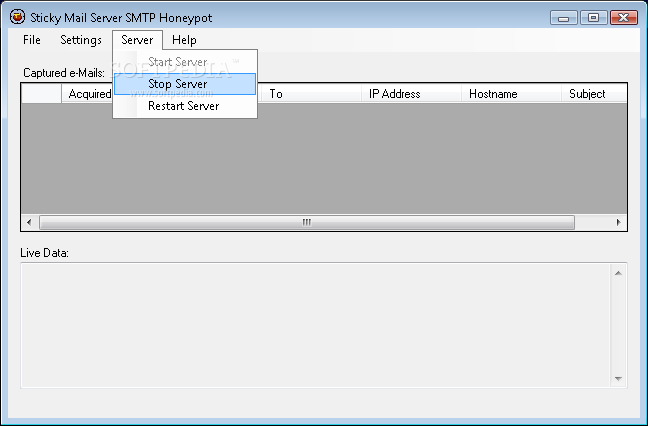This screenshot has width=648, height=426.
Task: Open the File menu
Action: (x=32, y=40)
